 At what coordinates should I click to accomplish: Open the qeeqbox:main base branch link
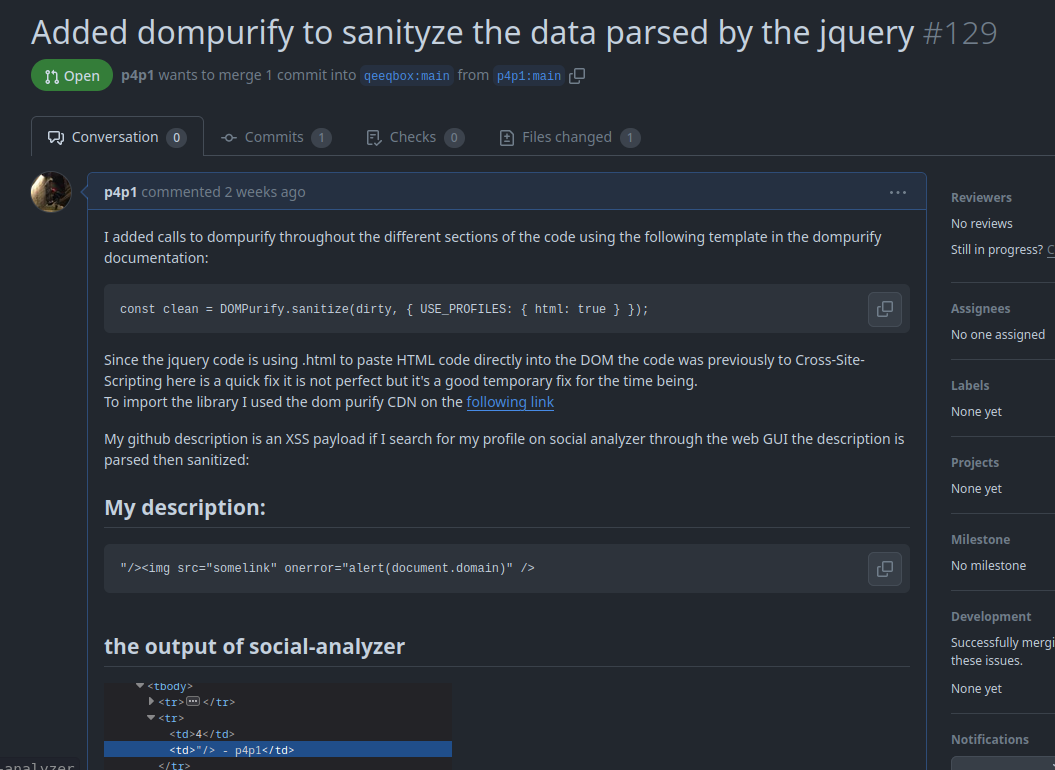pos(406,76)
